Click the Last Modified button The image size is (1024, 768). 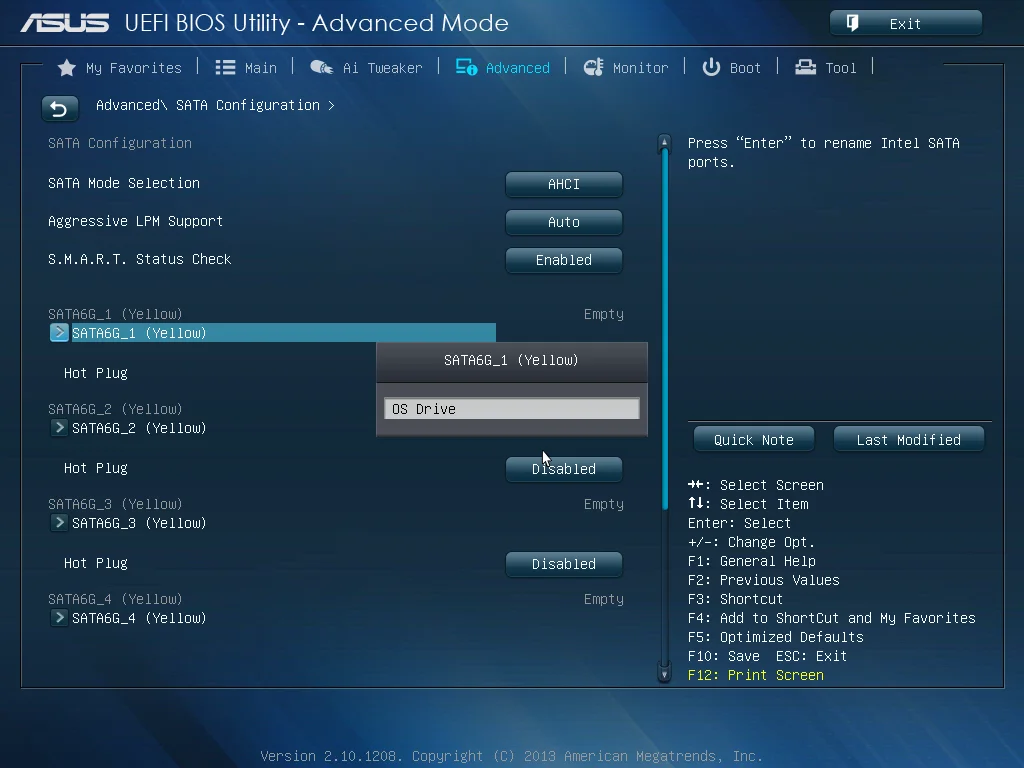pos(908,440)
